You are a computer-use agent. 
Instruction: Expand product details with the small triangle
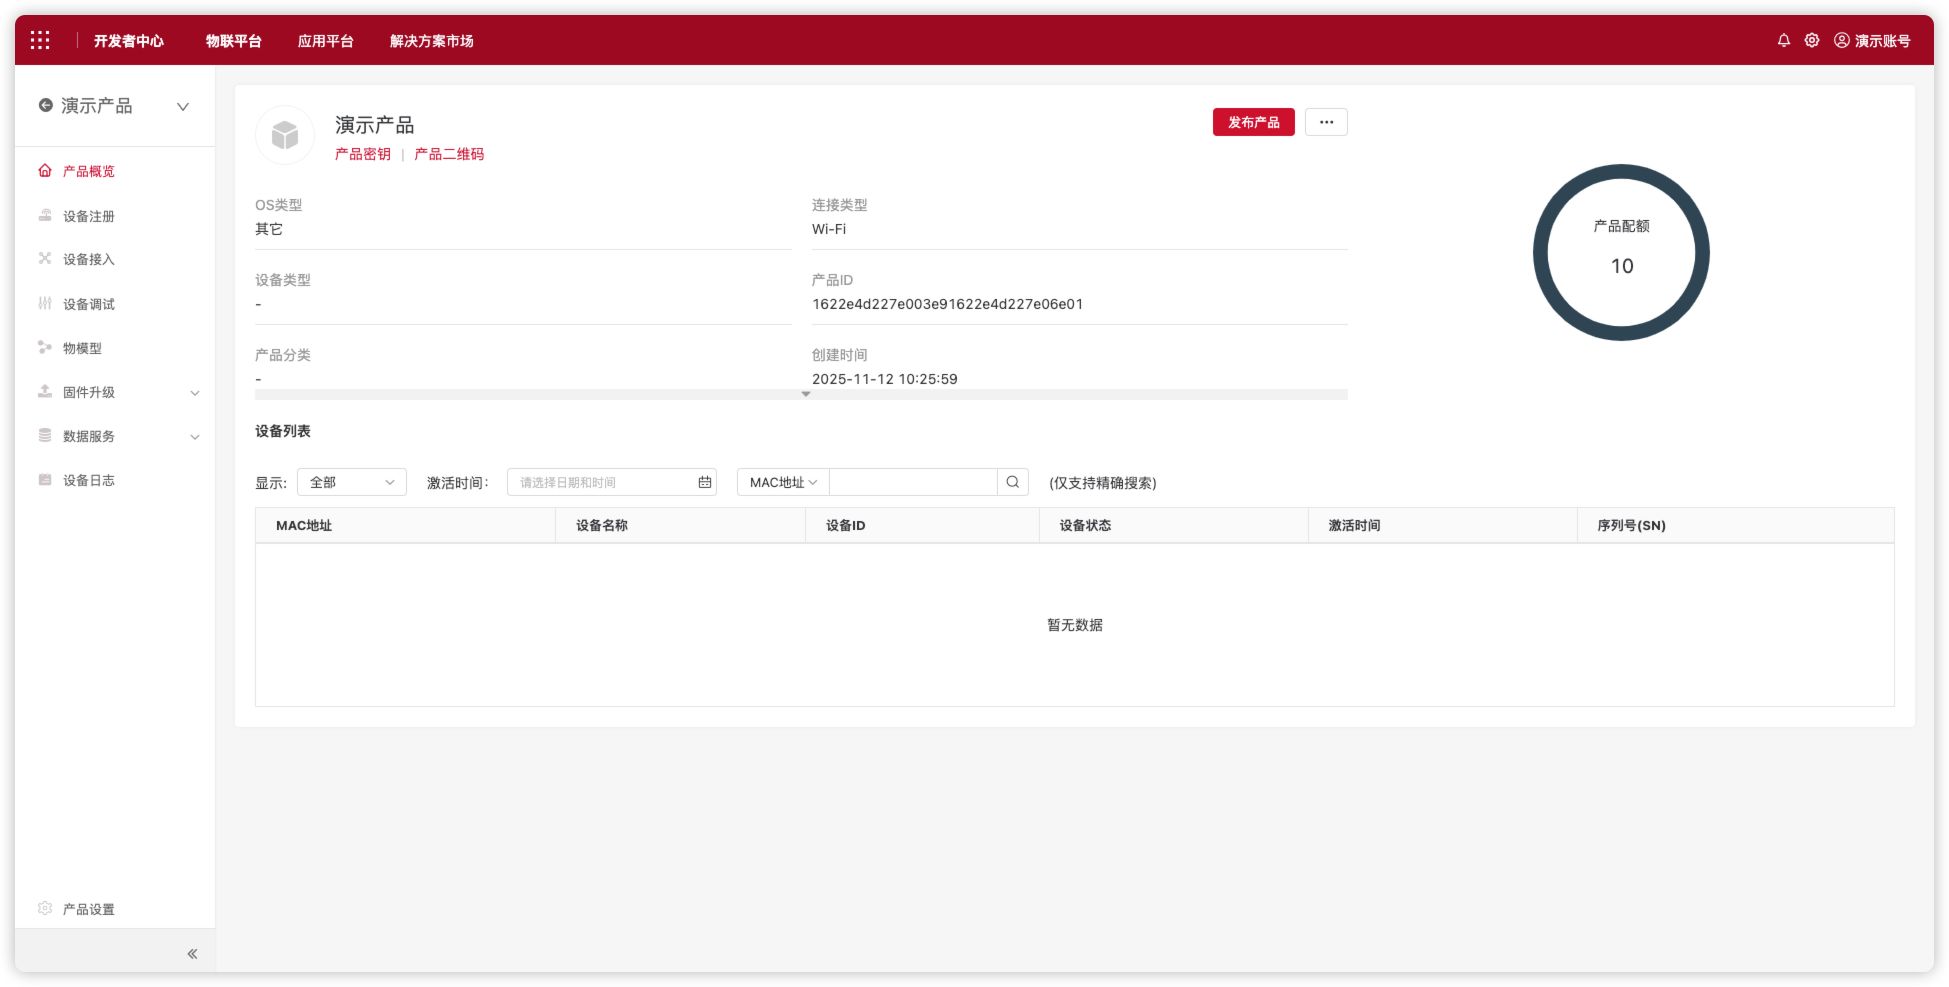tap(805, 394)
